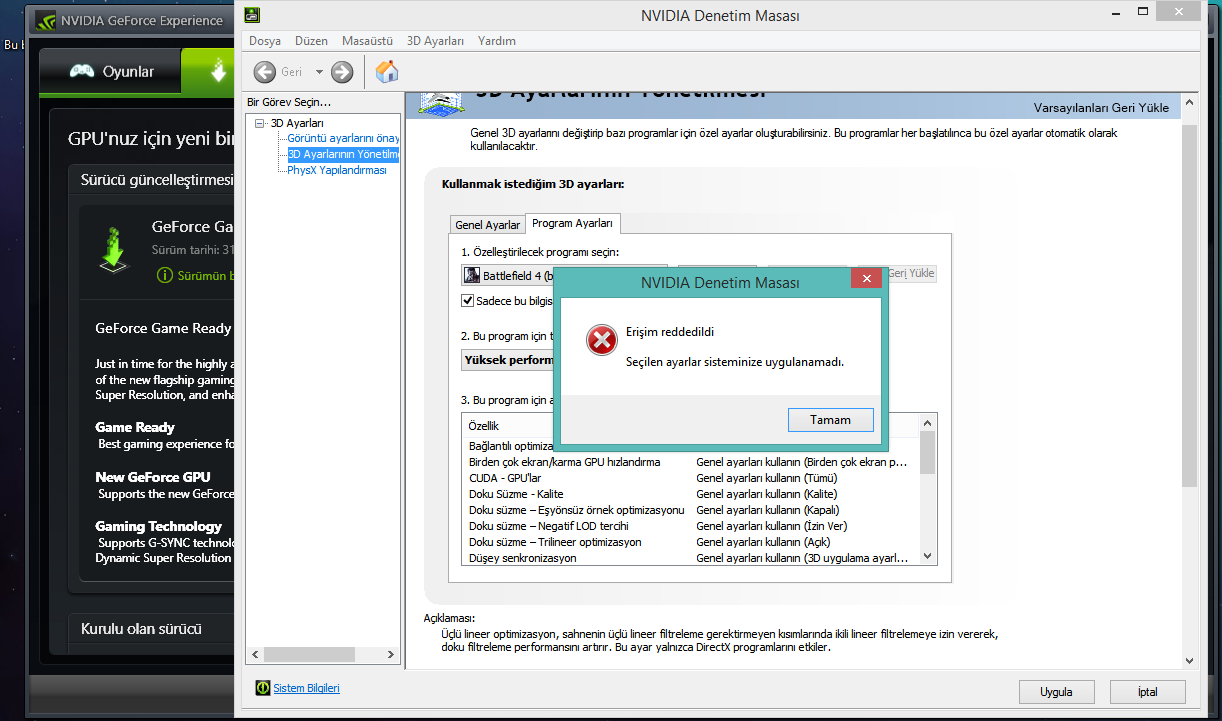Close the Erişim reddedildi error dialog
The height and width of the screenshot is (721, 1222).
click(x=866, y=280)
